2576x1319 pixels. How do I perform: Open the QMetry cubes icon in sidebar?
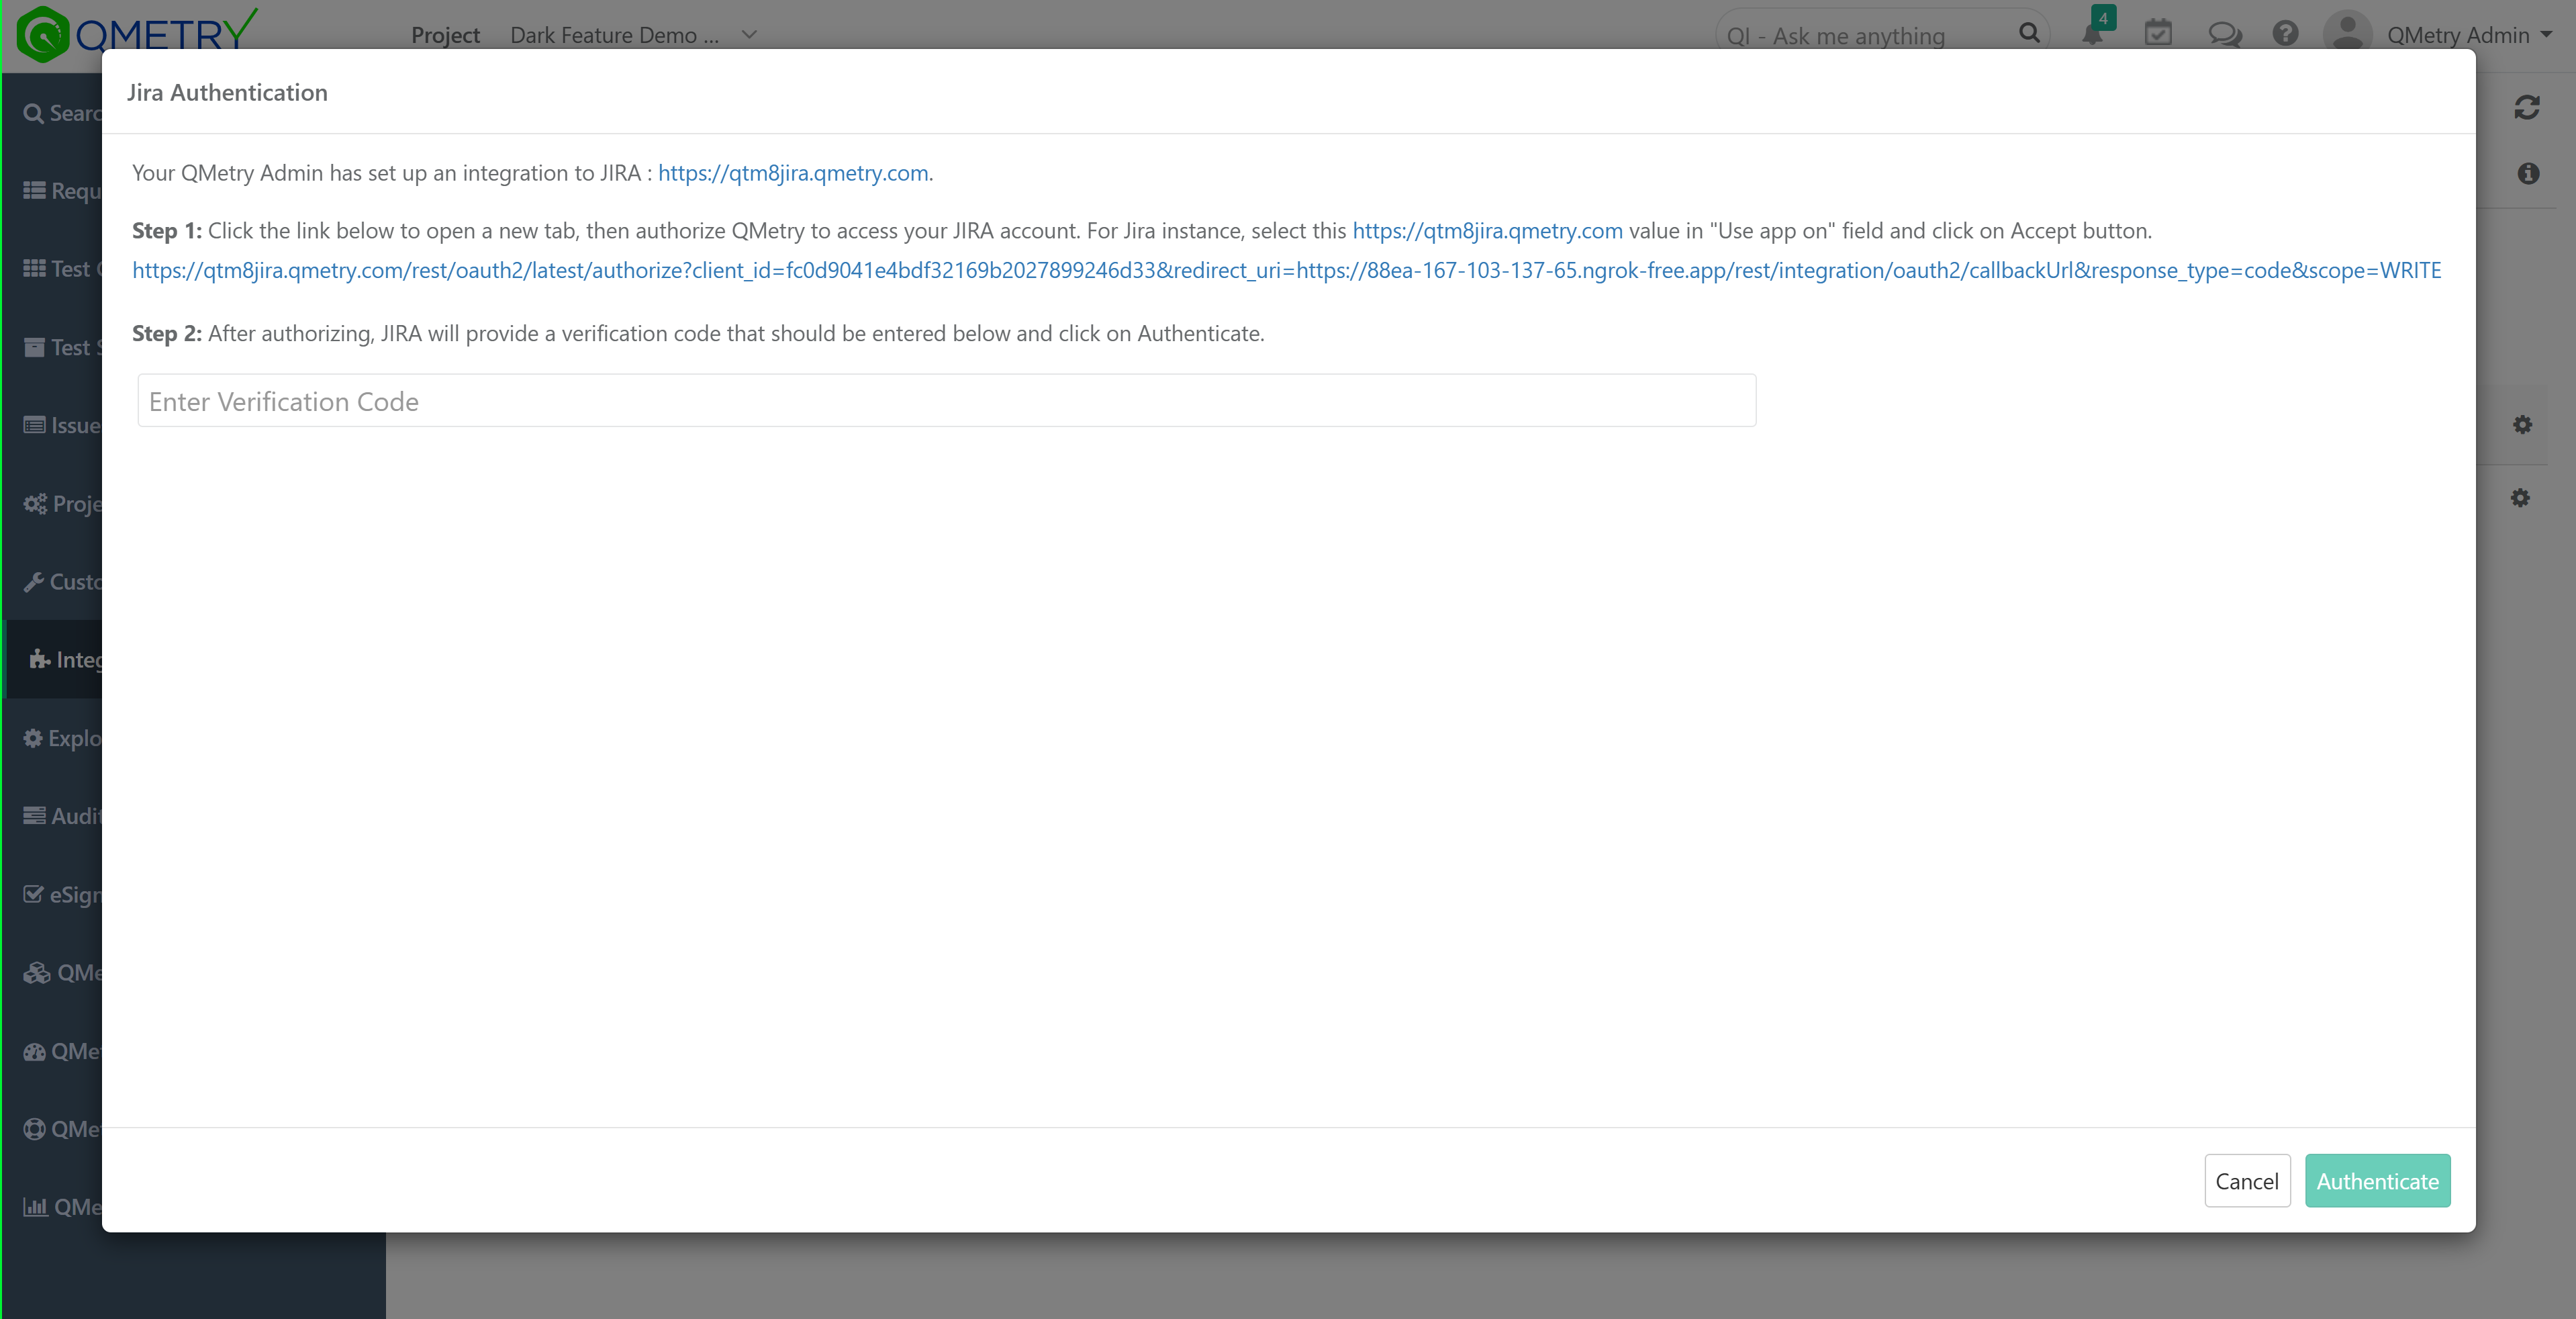click(37, 972)
